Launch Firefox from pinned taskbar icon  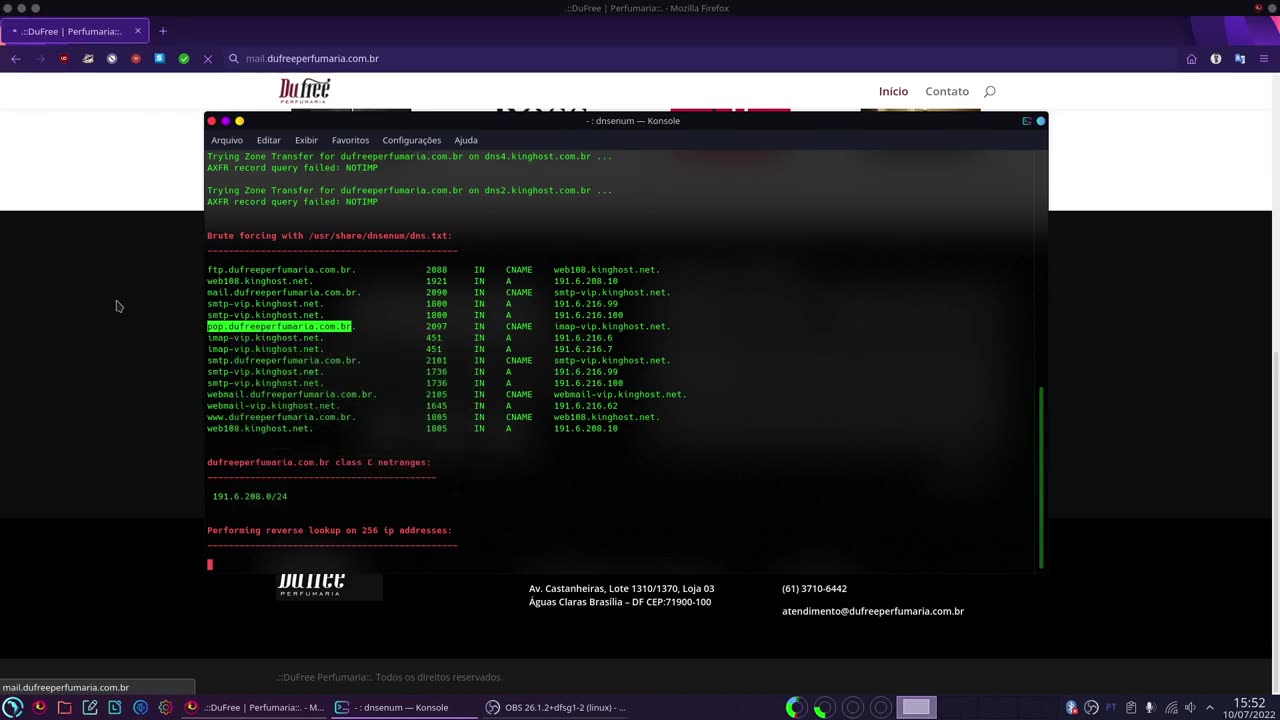[39, 707]
